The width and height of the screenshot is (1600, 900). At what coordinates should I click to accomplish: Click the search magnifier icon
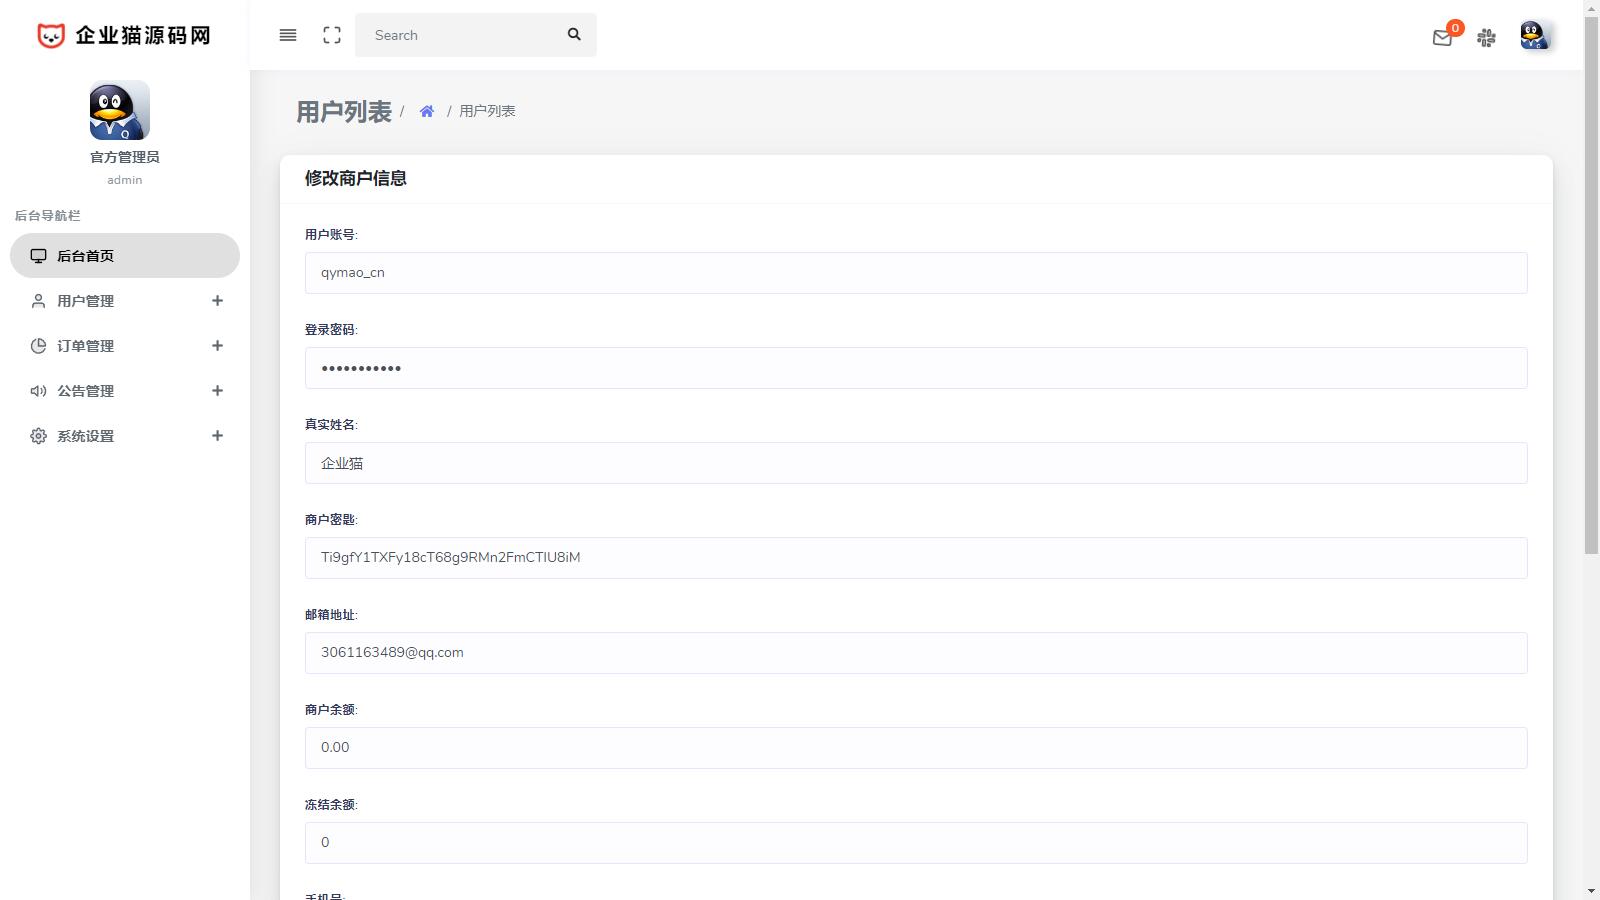point(574,35)
